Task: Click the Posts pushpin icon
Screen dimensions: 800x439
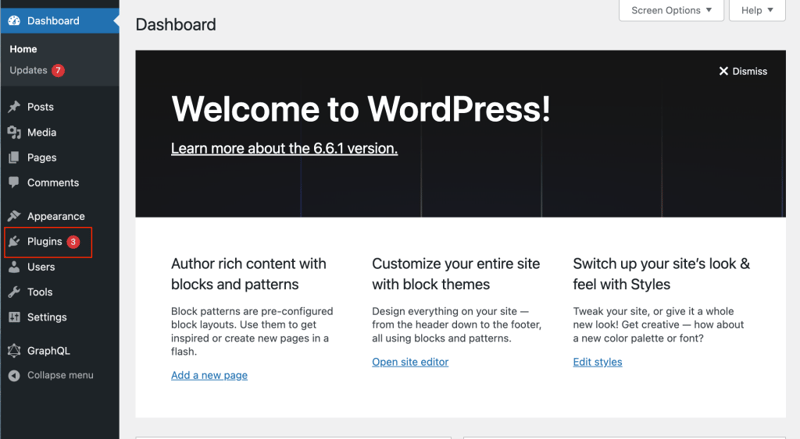Action: tap(14, 107)
